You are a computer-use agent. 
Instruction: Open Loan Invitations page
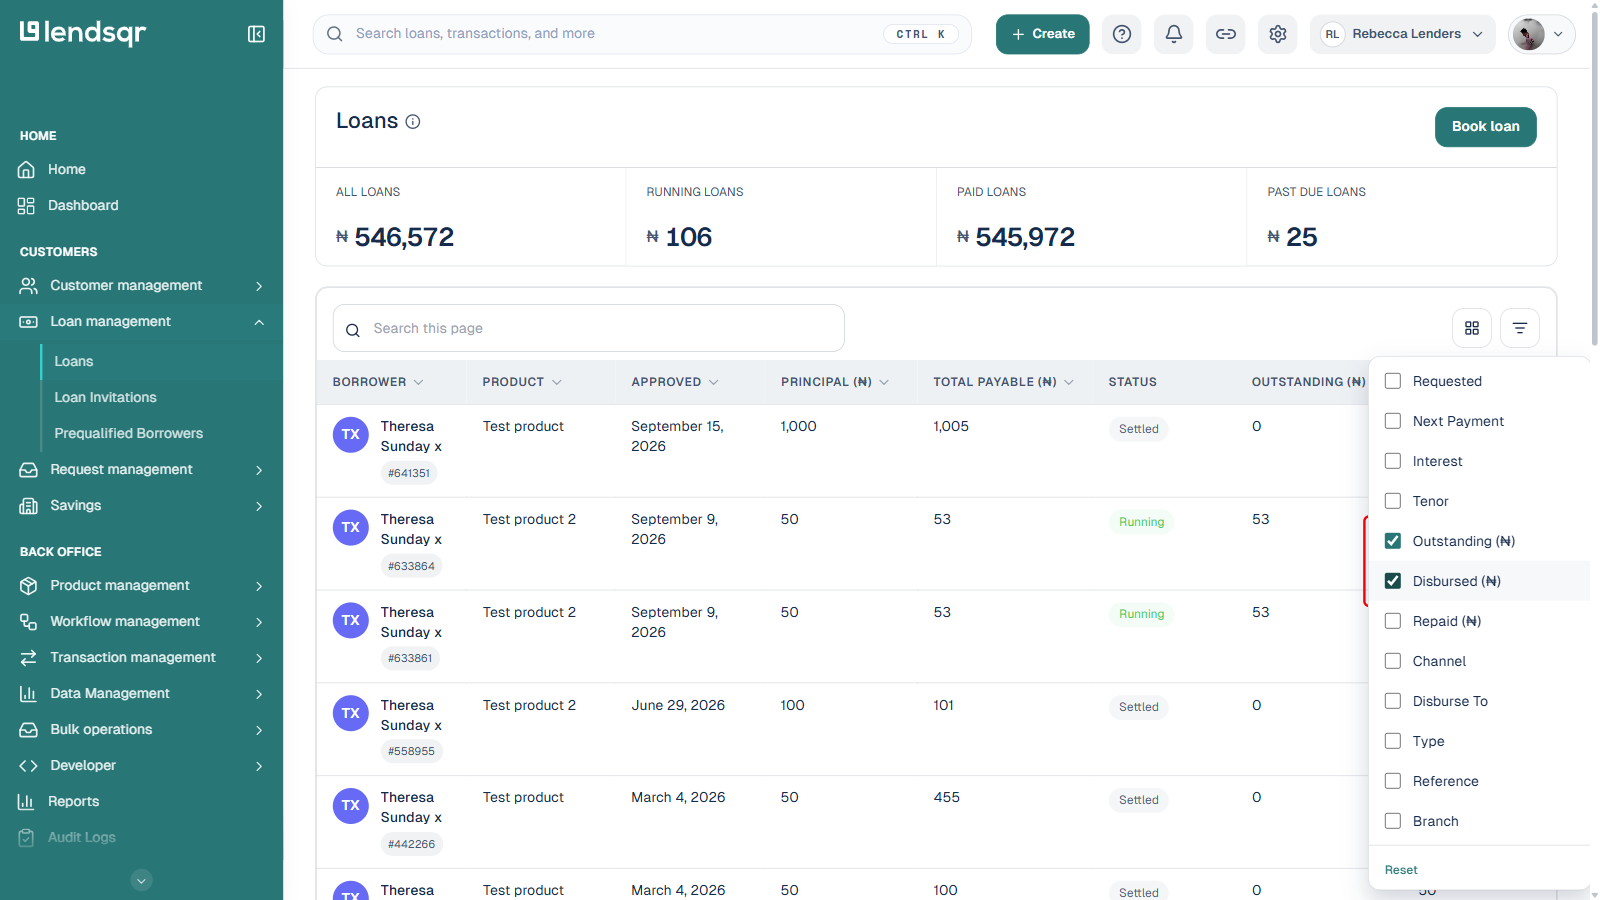[x=106, y=398]
